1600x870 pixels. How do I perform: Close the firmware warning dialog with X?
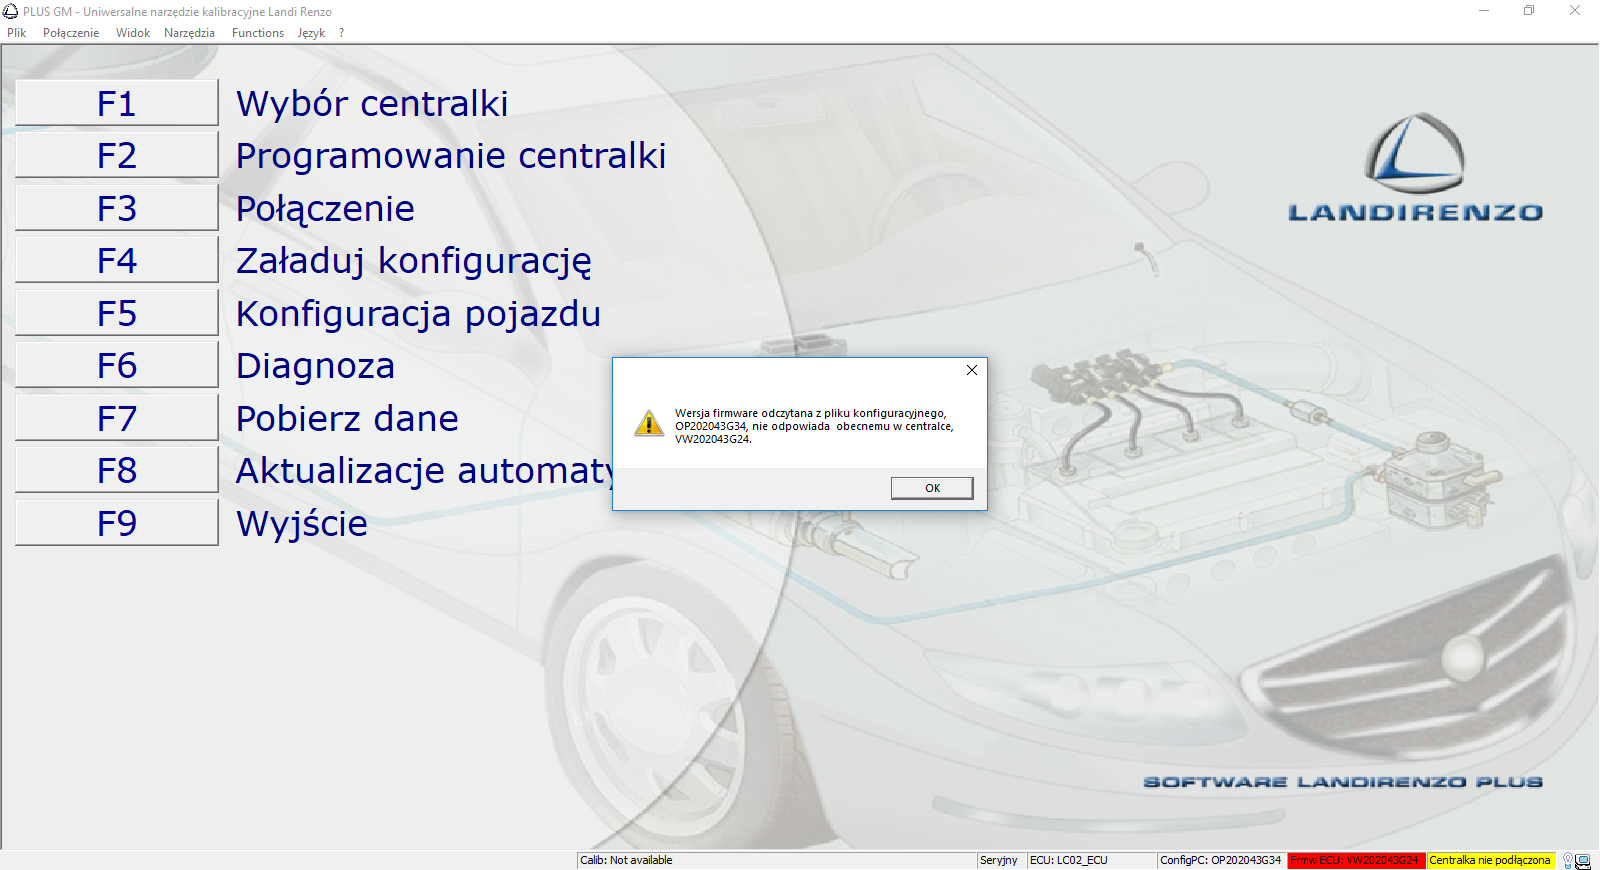click(972, 370)
